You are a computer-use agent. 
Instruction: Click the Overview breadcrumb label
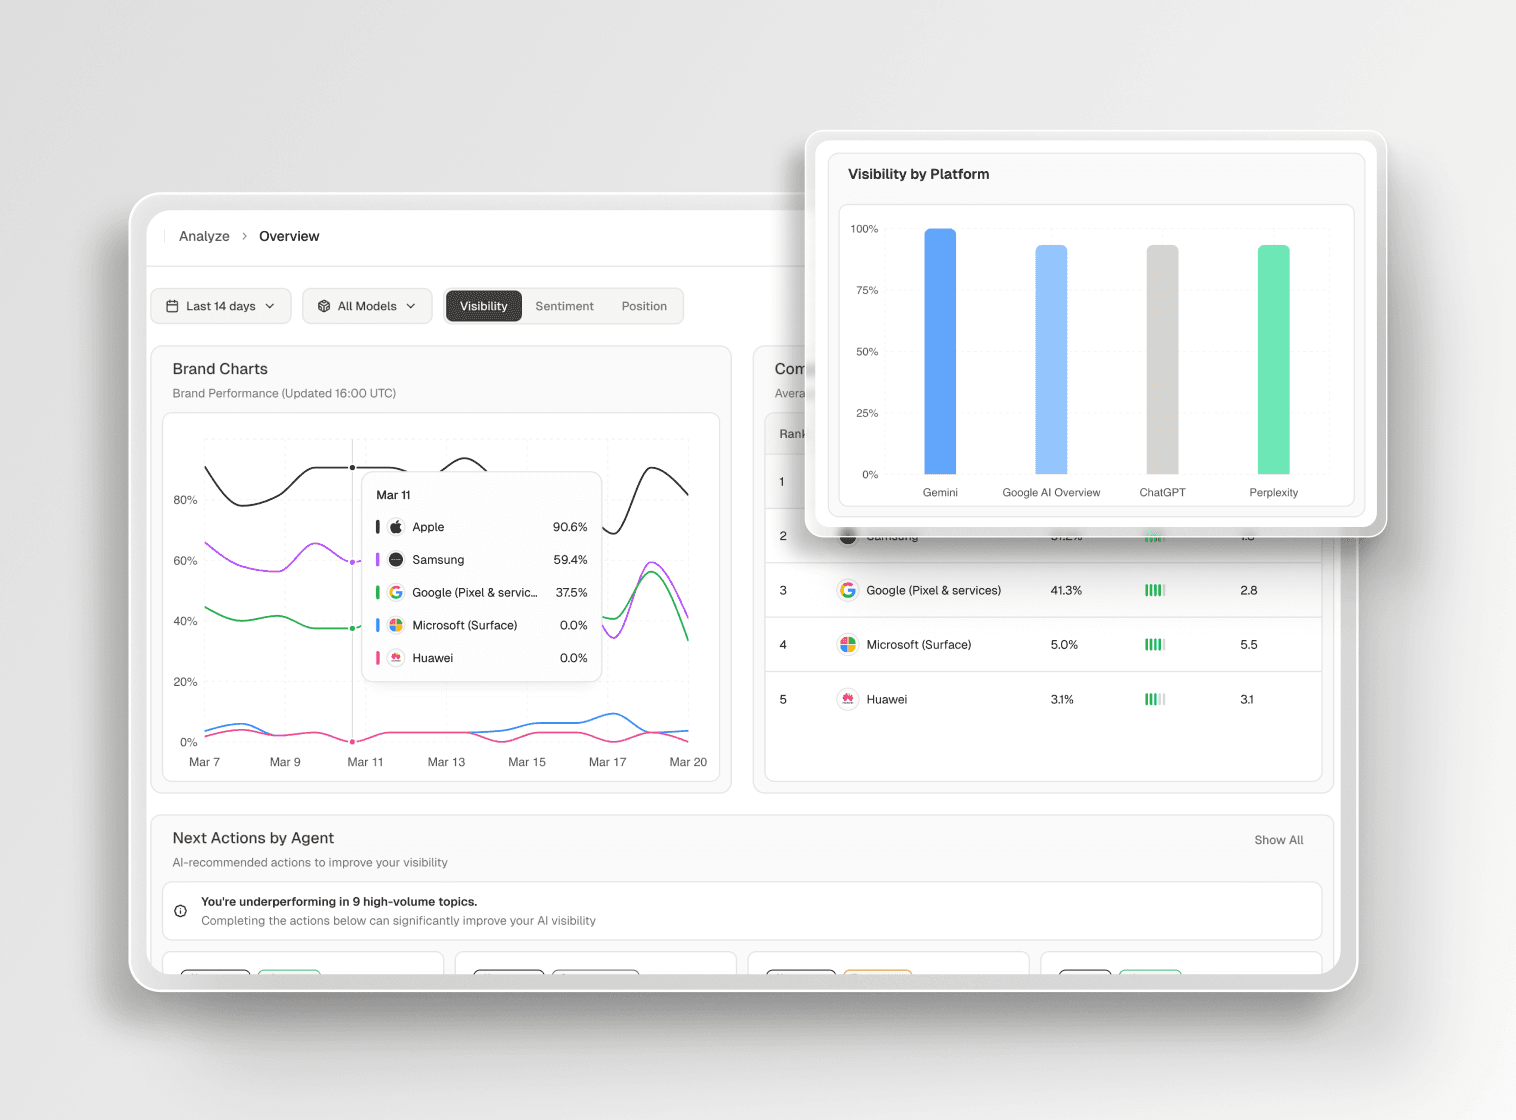point(289,236)
